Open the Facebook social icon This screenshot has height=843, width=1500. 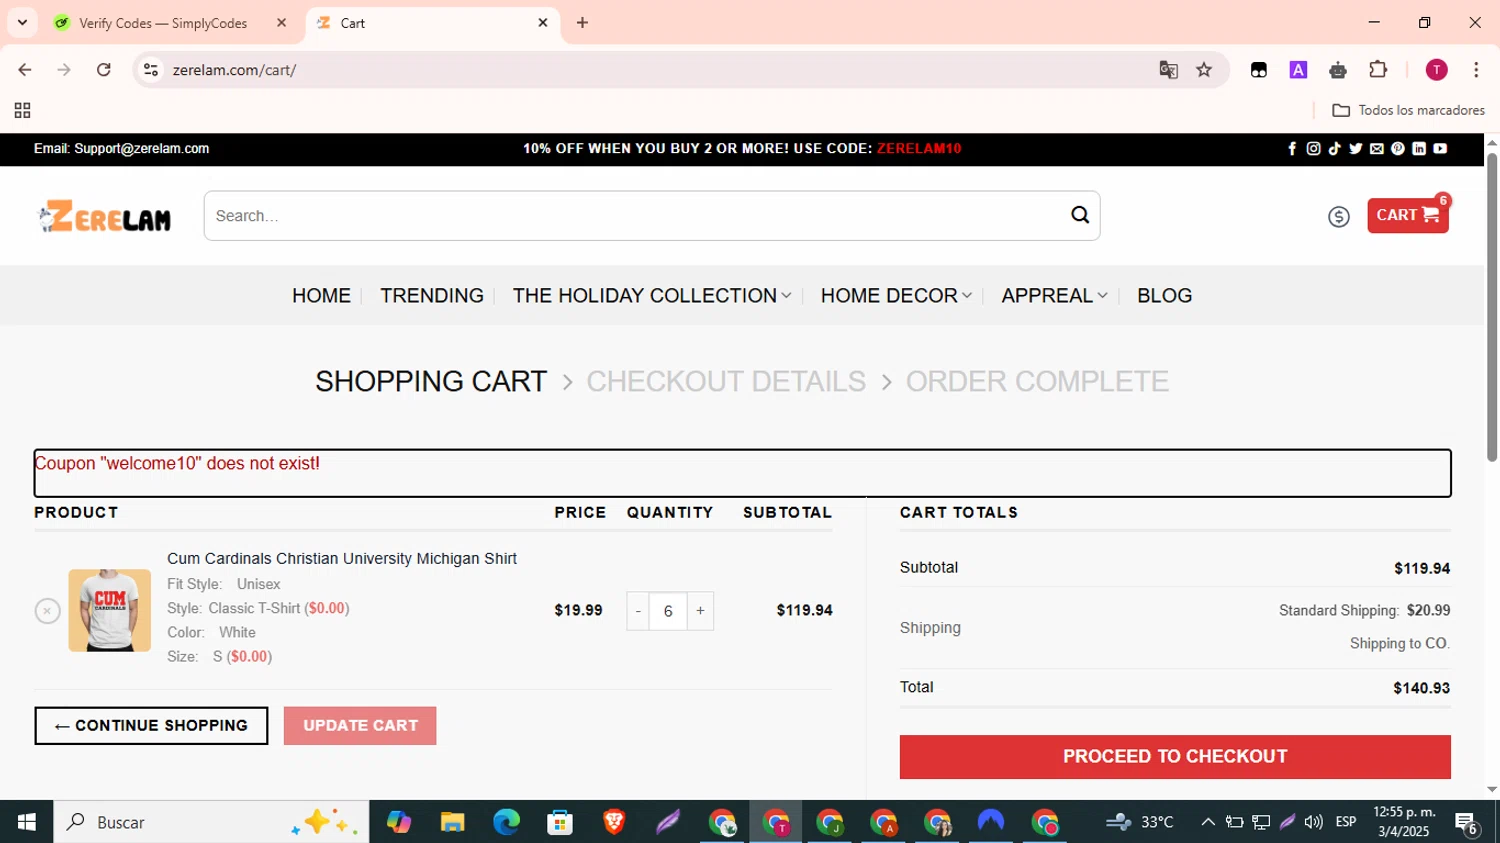1292,149
